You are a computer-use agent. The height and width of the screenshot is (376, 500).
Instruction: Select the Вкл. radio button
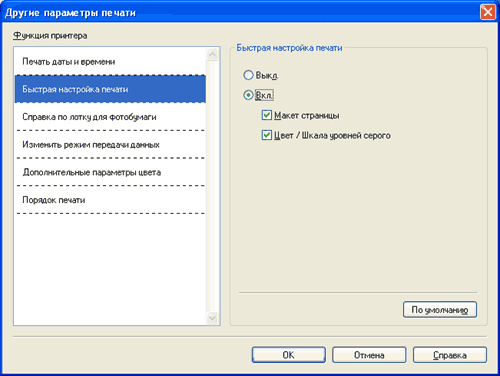[x=248, y=95]
